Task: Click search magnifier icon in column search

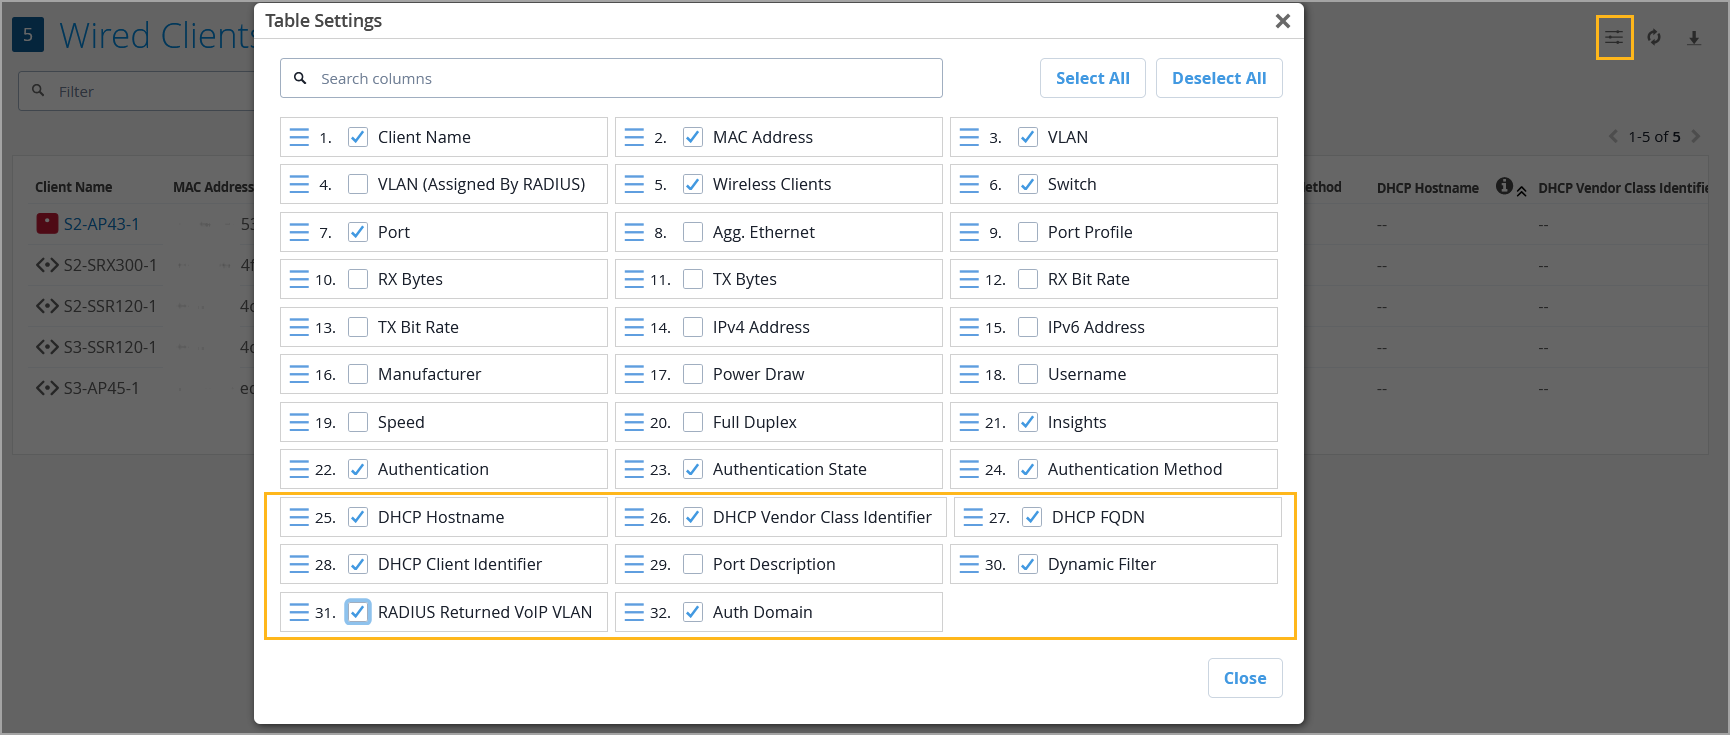Action: point(300,78)
